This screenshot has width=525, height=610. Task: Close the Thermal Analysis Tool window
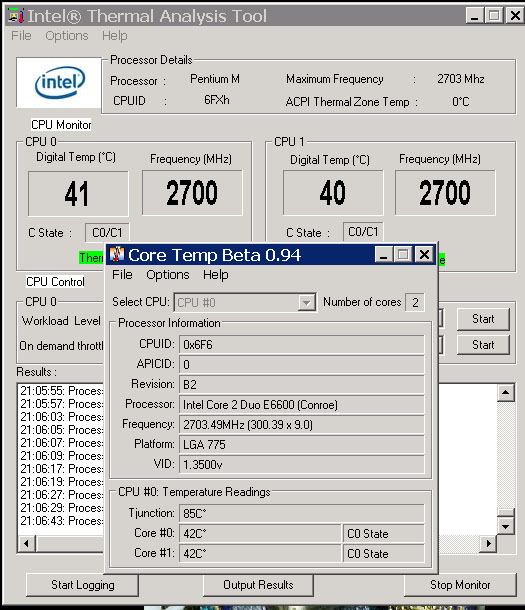tap(515, 16)
